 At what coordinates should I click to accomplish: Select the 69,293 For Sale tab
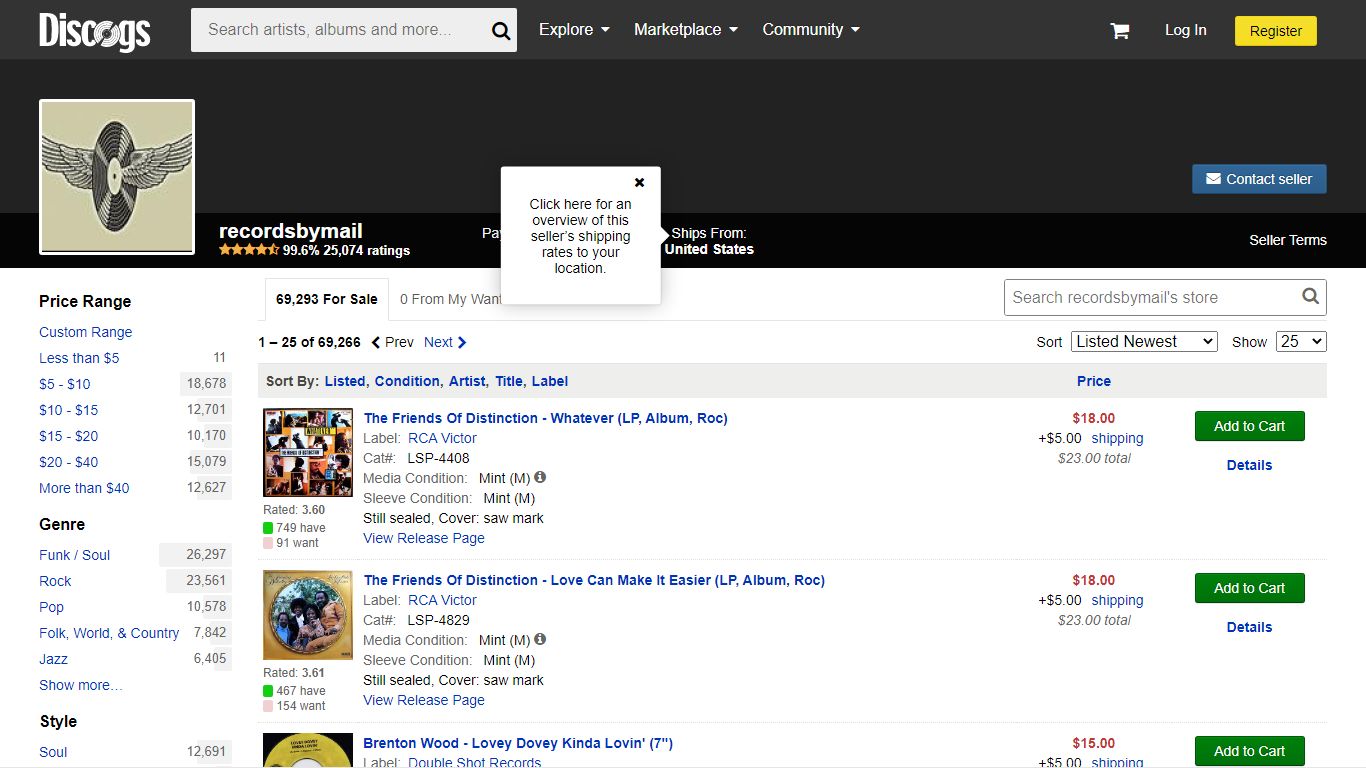327,299
